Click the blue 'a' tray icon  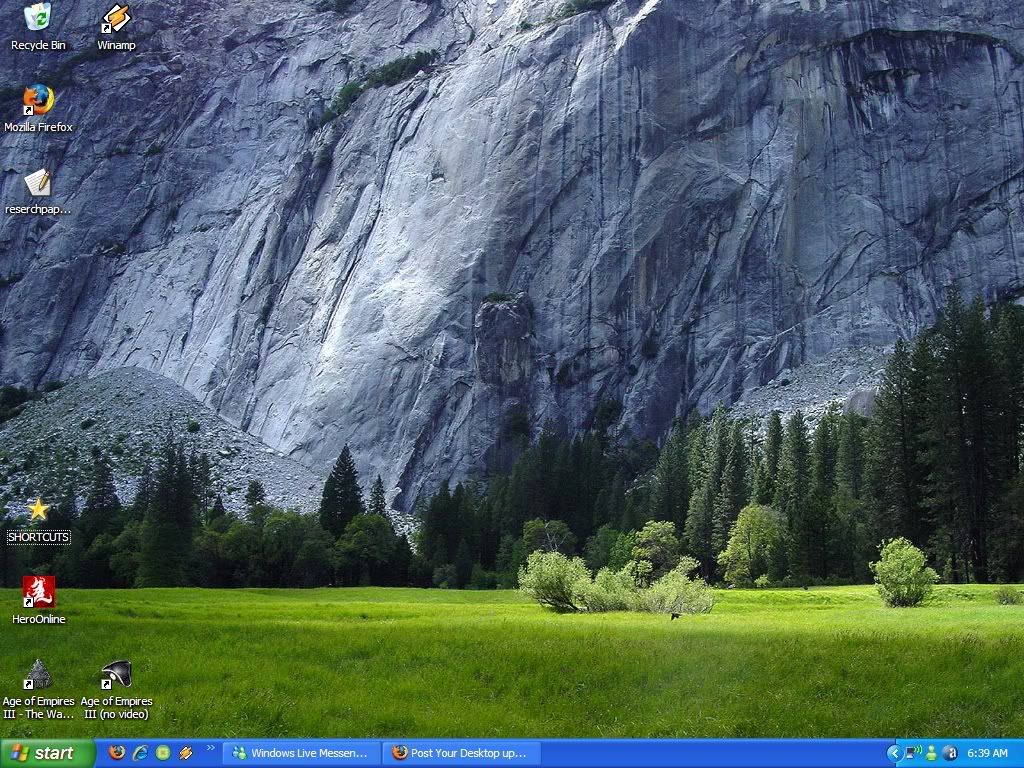950,753
